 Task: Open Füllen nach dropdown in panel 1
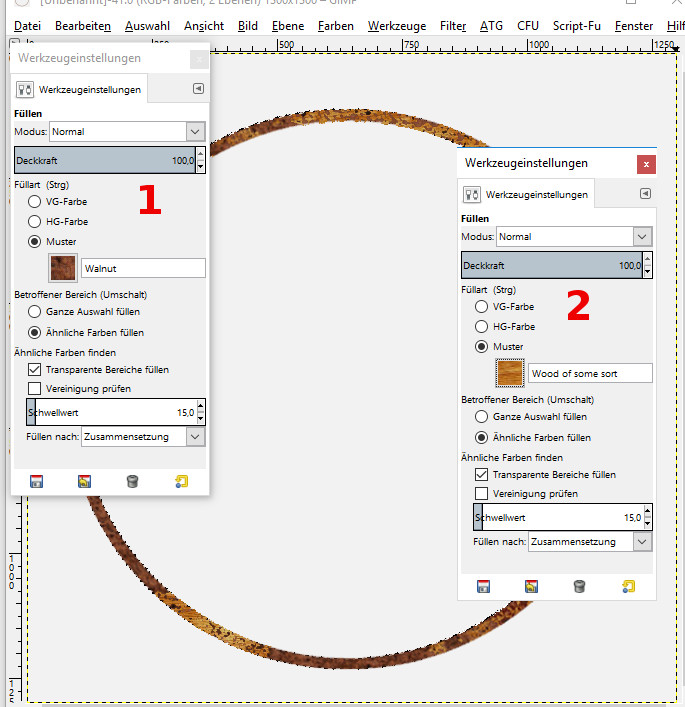[x=143, y=436]
